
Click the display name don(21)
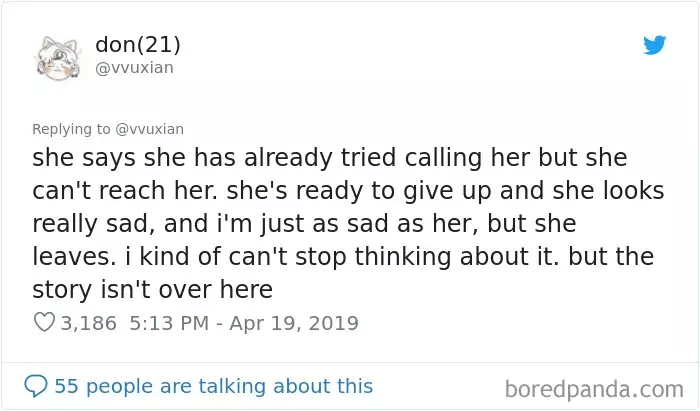[x=137, y=44]
